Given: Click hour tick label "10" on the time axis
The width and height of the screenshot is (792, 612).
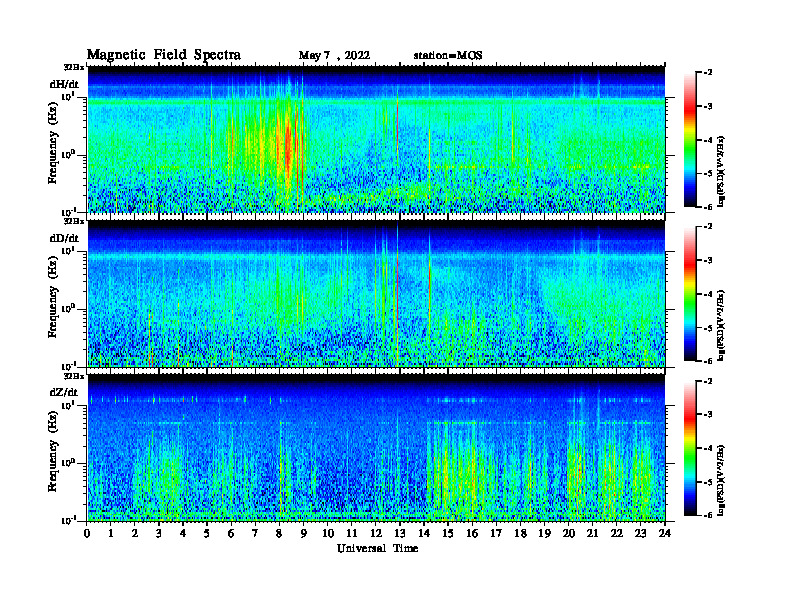Looking at the screenshot, I should (328, 534).
